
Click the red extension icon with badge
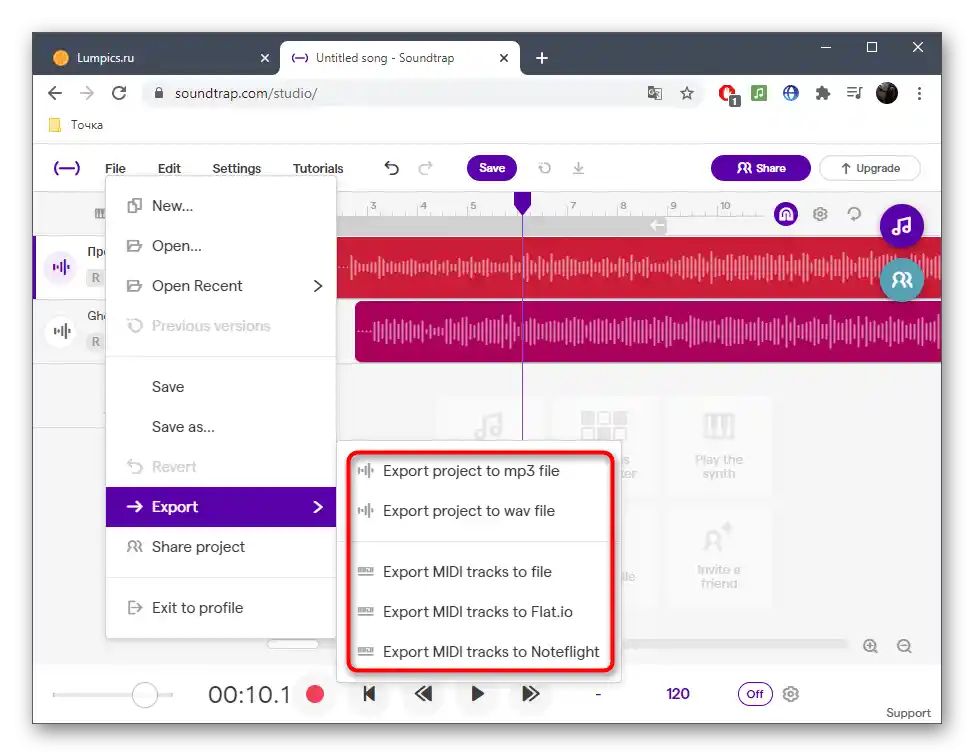(x=727, y=94)
